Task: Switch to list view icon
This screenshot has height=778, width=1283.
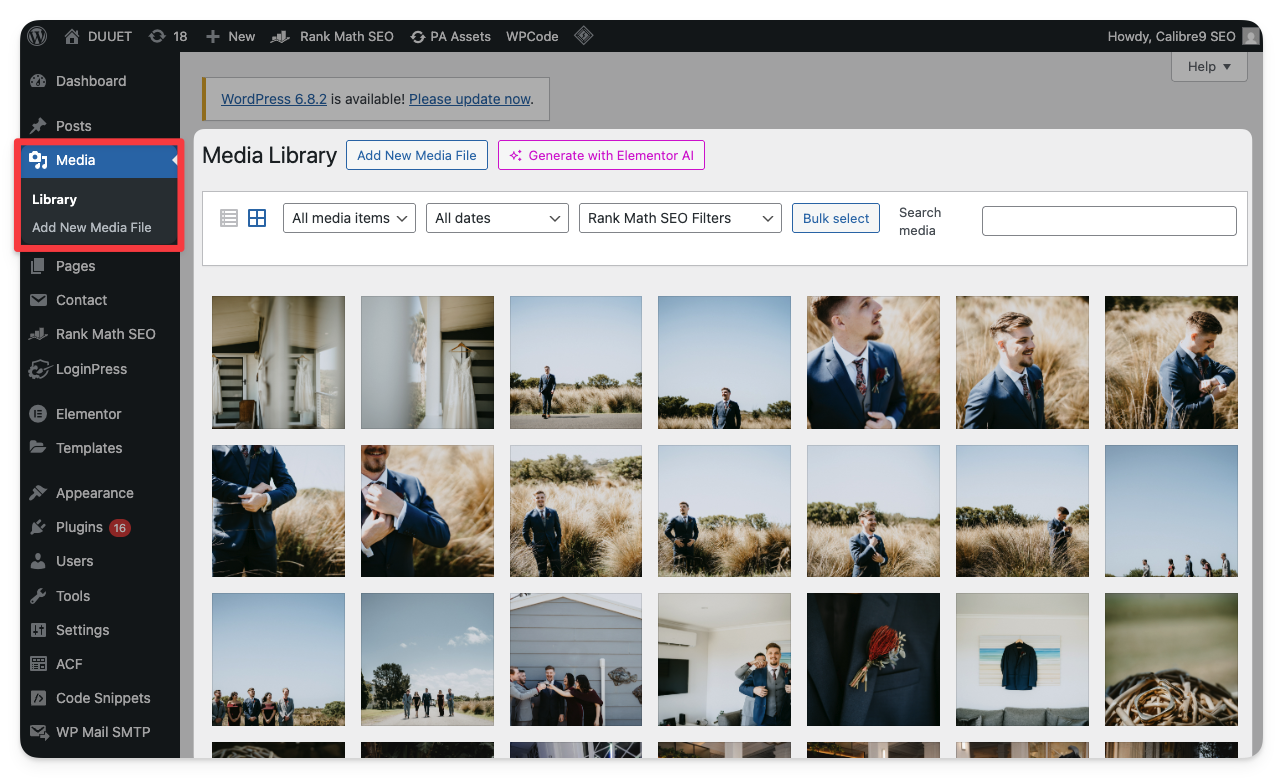Action: pos(229,218)
